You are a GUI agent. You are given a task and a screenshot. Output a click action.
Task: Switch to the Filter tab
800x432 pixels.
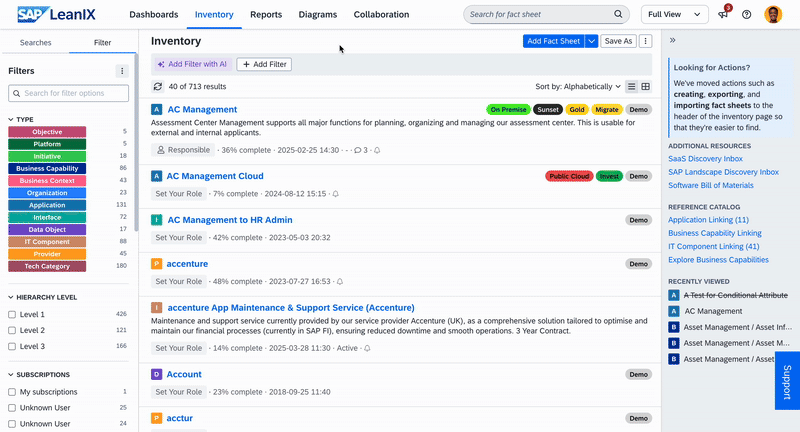102,43
